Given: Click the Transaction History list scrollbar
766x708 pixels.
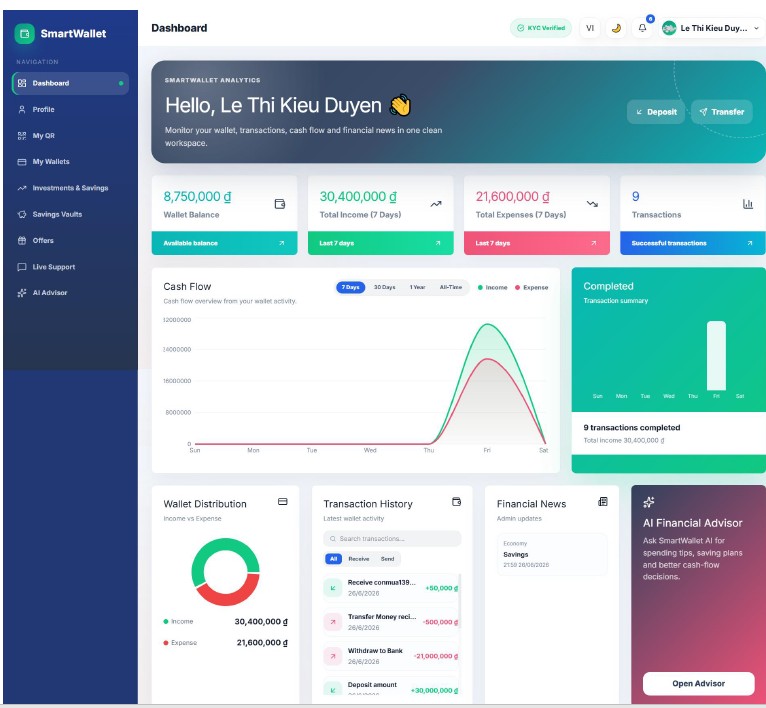Looking at the screenshot, I should coord(460,601).
